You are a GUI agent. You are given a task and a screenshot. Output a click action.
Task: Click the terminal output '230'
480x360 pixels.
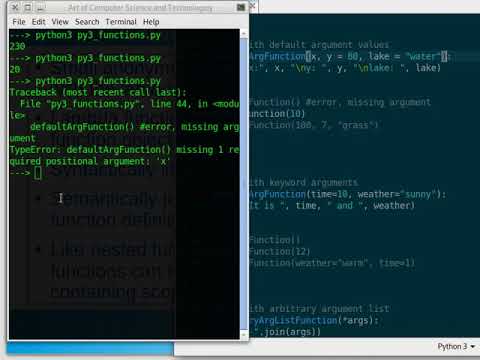coord(17,46)
